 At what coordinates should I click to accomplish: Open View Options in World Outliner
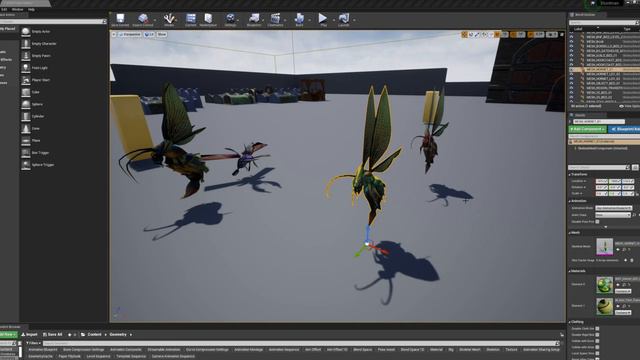[629, 106]
